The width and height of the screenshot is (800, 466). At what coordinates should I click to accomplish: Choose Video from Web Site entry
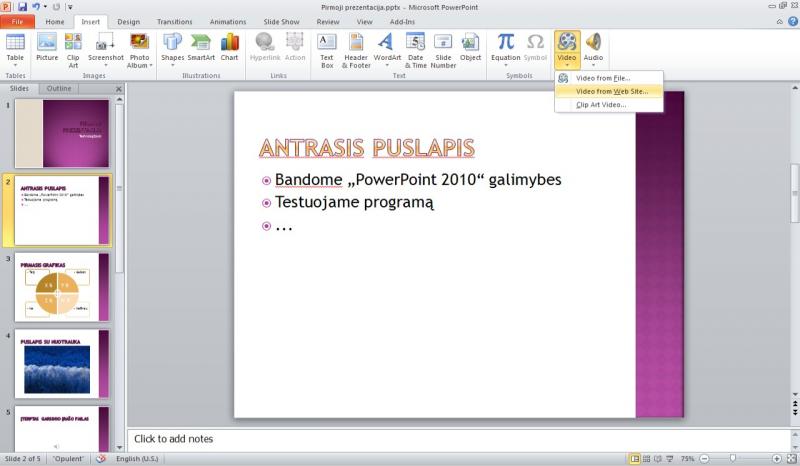(x=609, y=91)
